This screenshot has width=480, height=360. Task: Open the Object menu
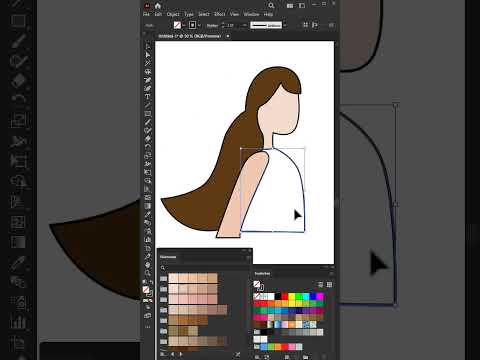pos(173,14)
